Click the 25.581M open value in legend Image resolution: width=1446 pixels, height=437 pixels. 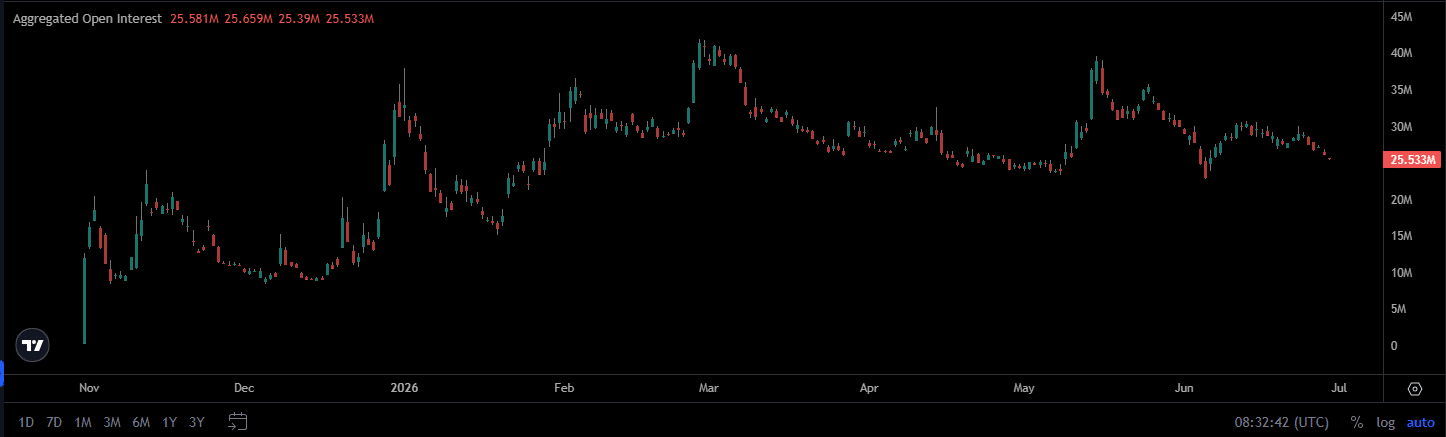pos(195,19)
